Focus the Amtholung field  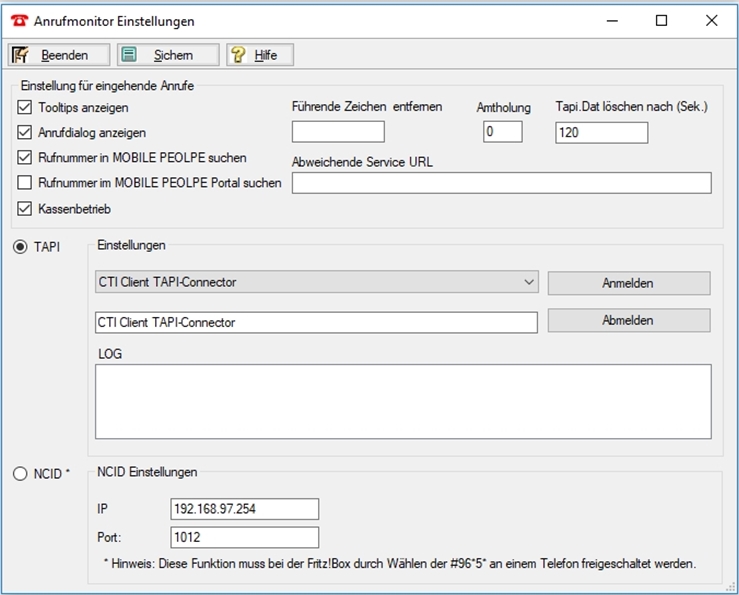502,132
